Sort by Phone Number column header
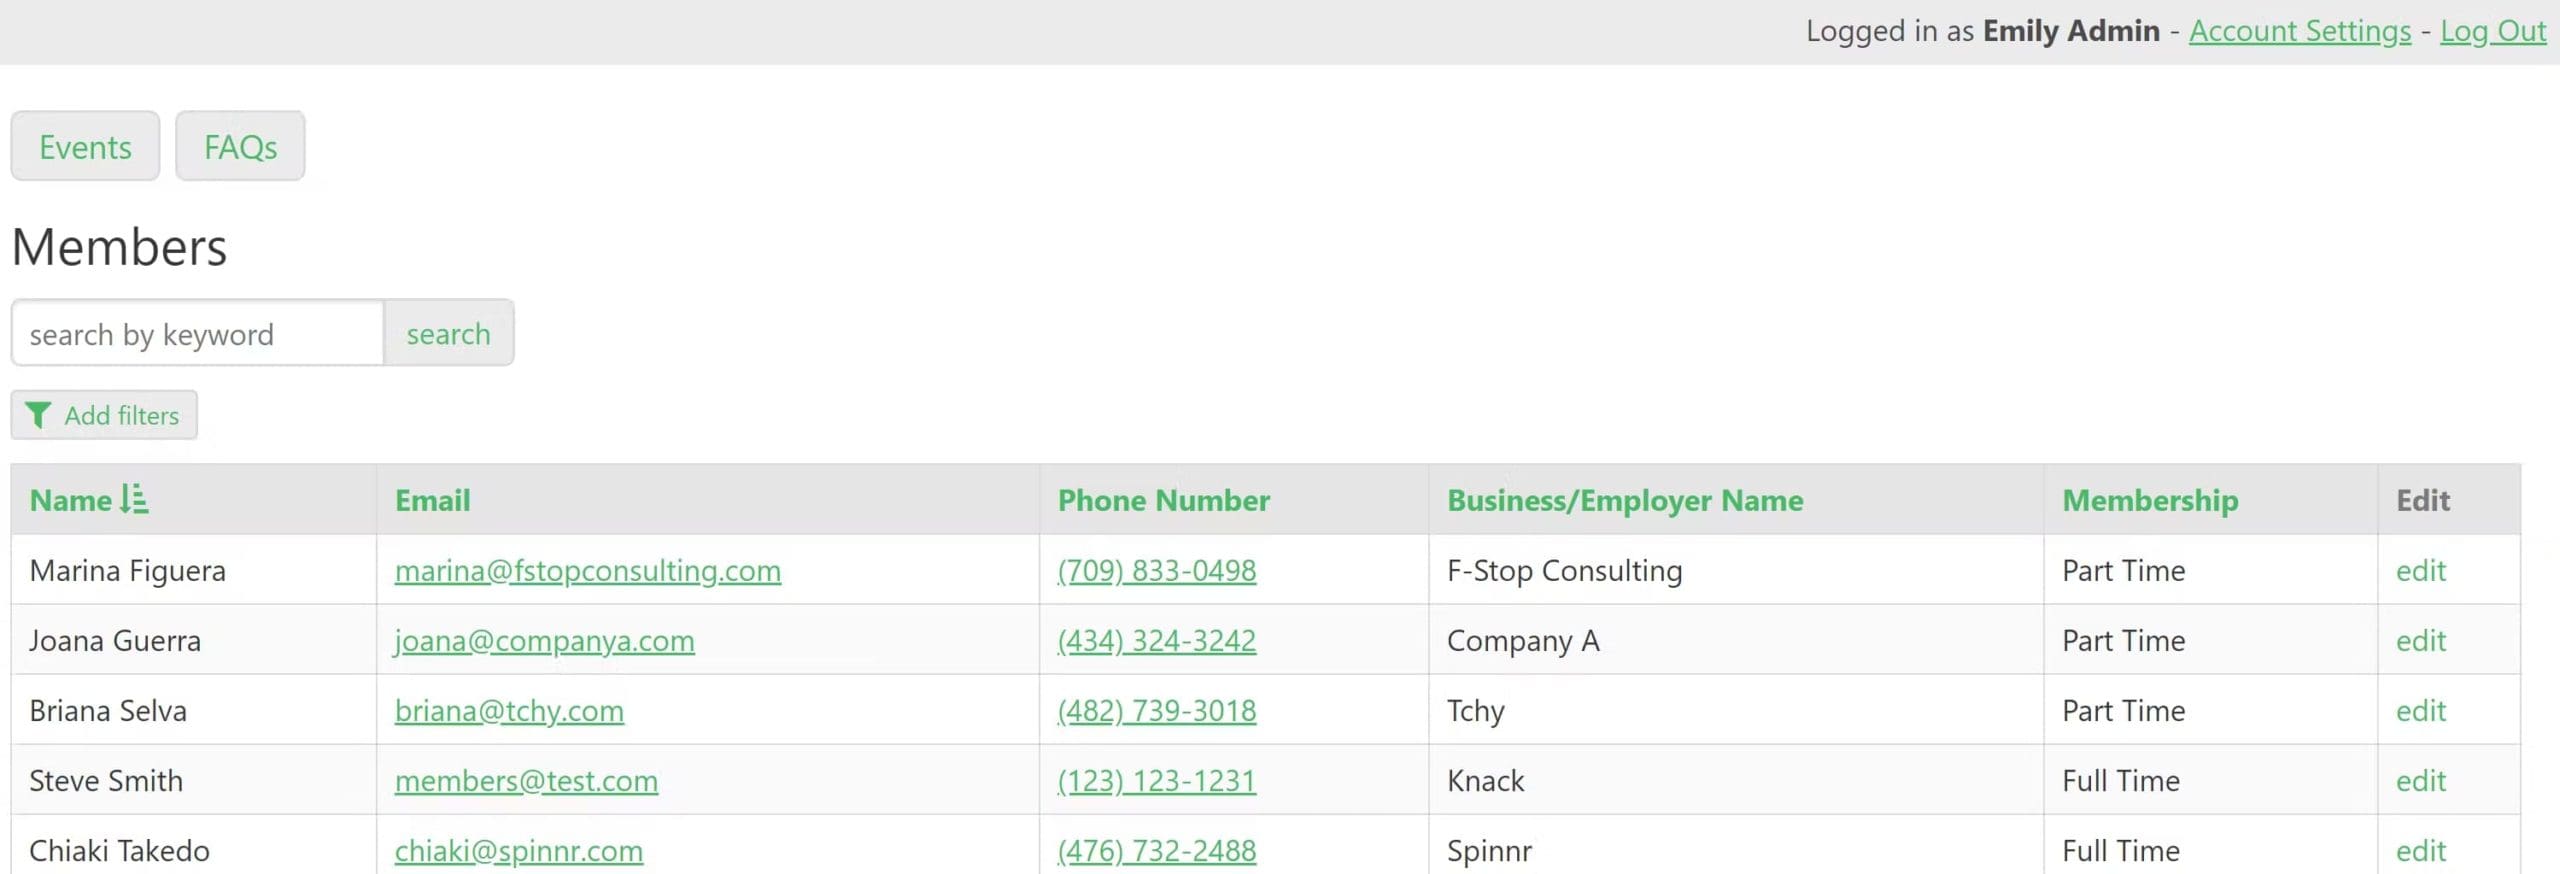The width and height of the screenshot is (2560, 874). [1163, 500]
